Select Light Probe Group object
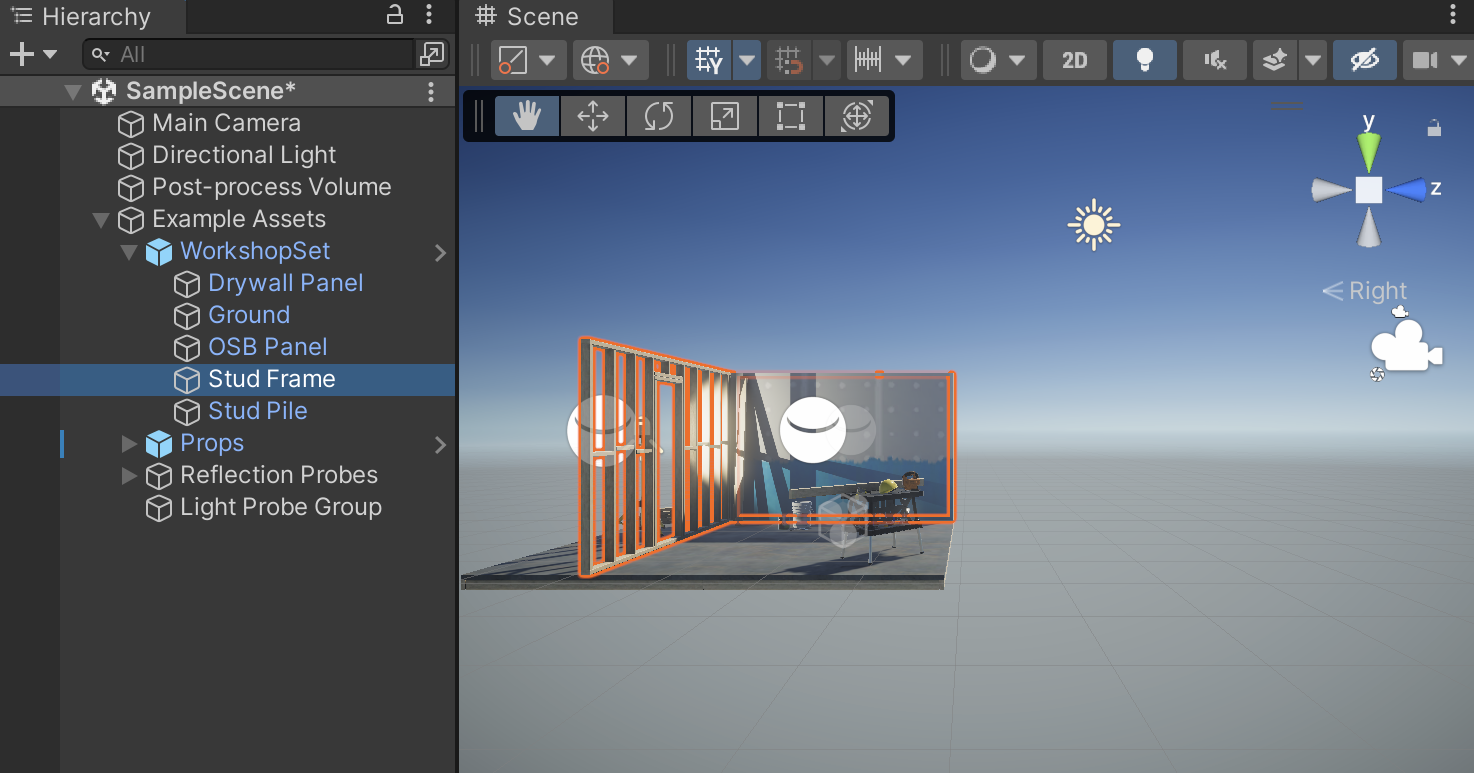 point(280,507)
